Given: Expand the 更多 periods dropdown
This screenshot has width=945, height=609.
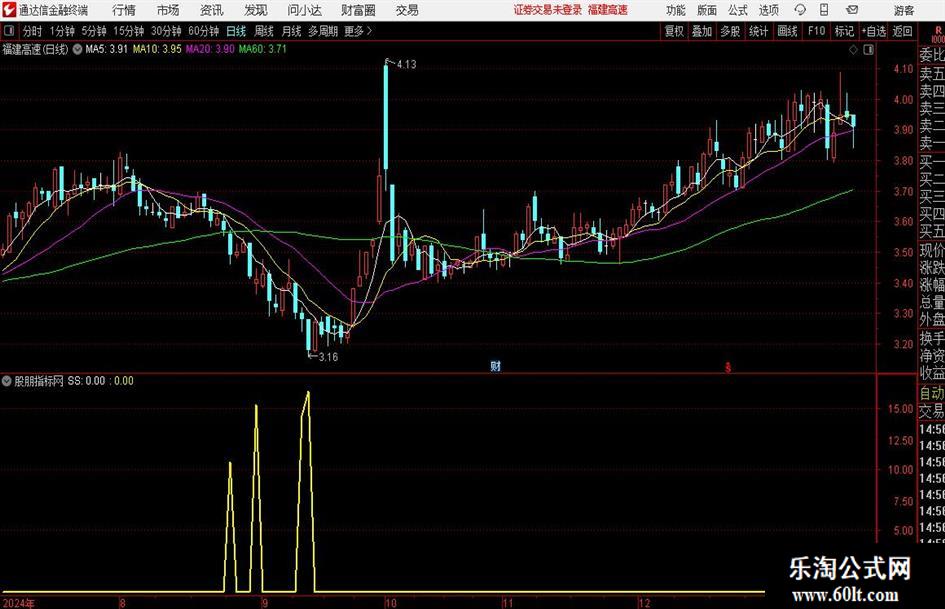Looking at the screenshot, I should (358, 31).
